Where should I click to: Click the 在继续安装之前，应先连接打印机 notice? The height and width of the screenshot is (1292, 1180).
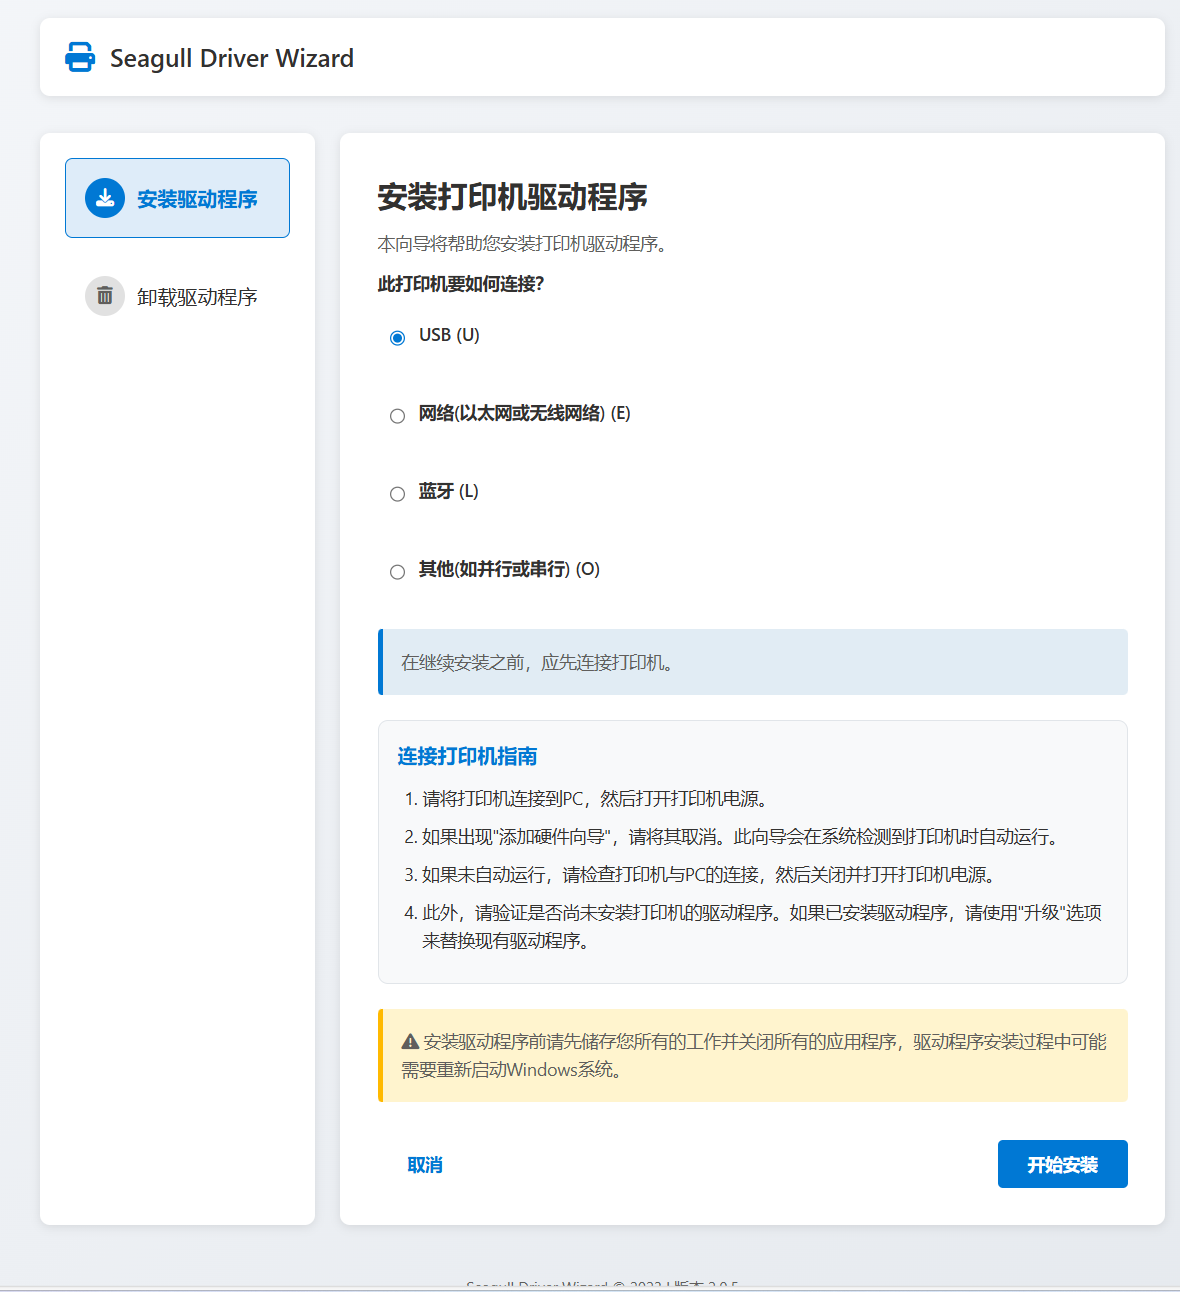coord(752,662)
